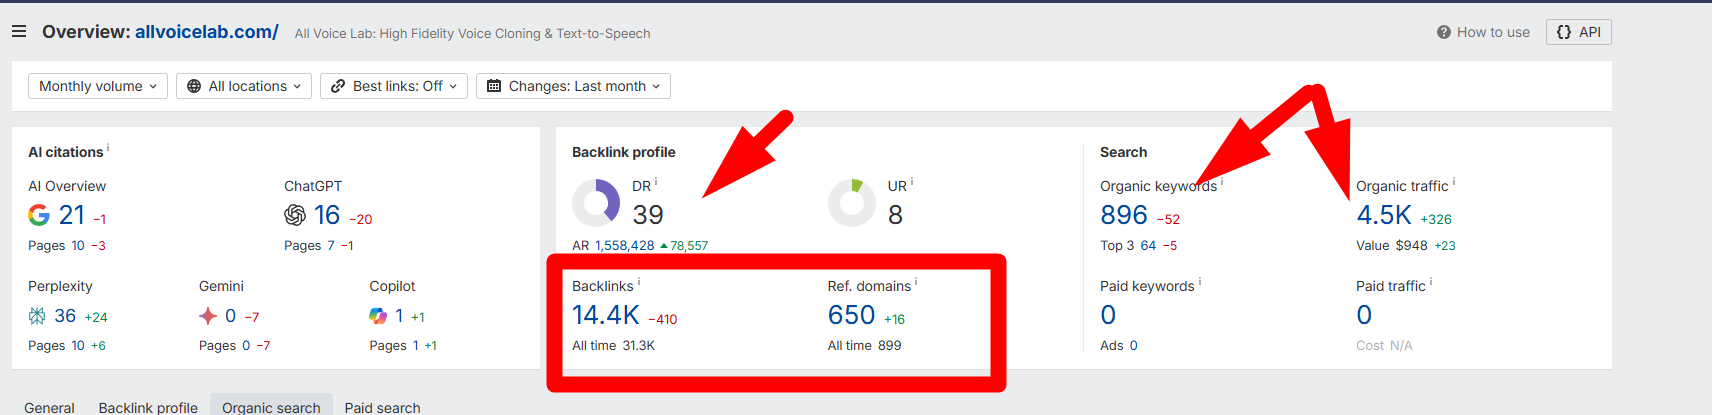The height and width of the screenshot is (415, 1712).
Task: Click the curly braces API icon
Action: coord(1564,32)
